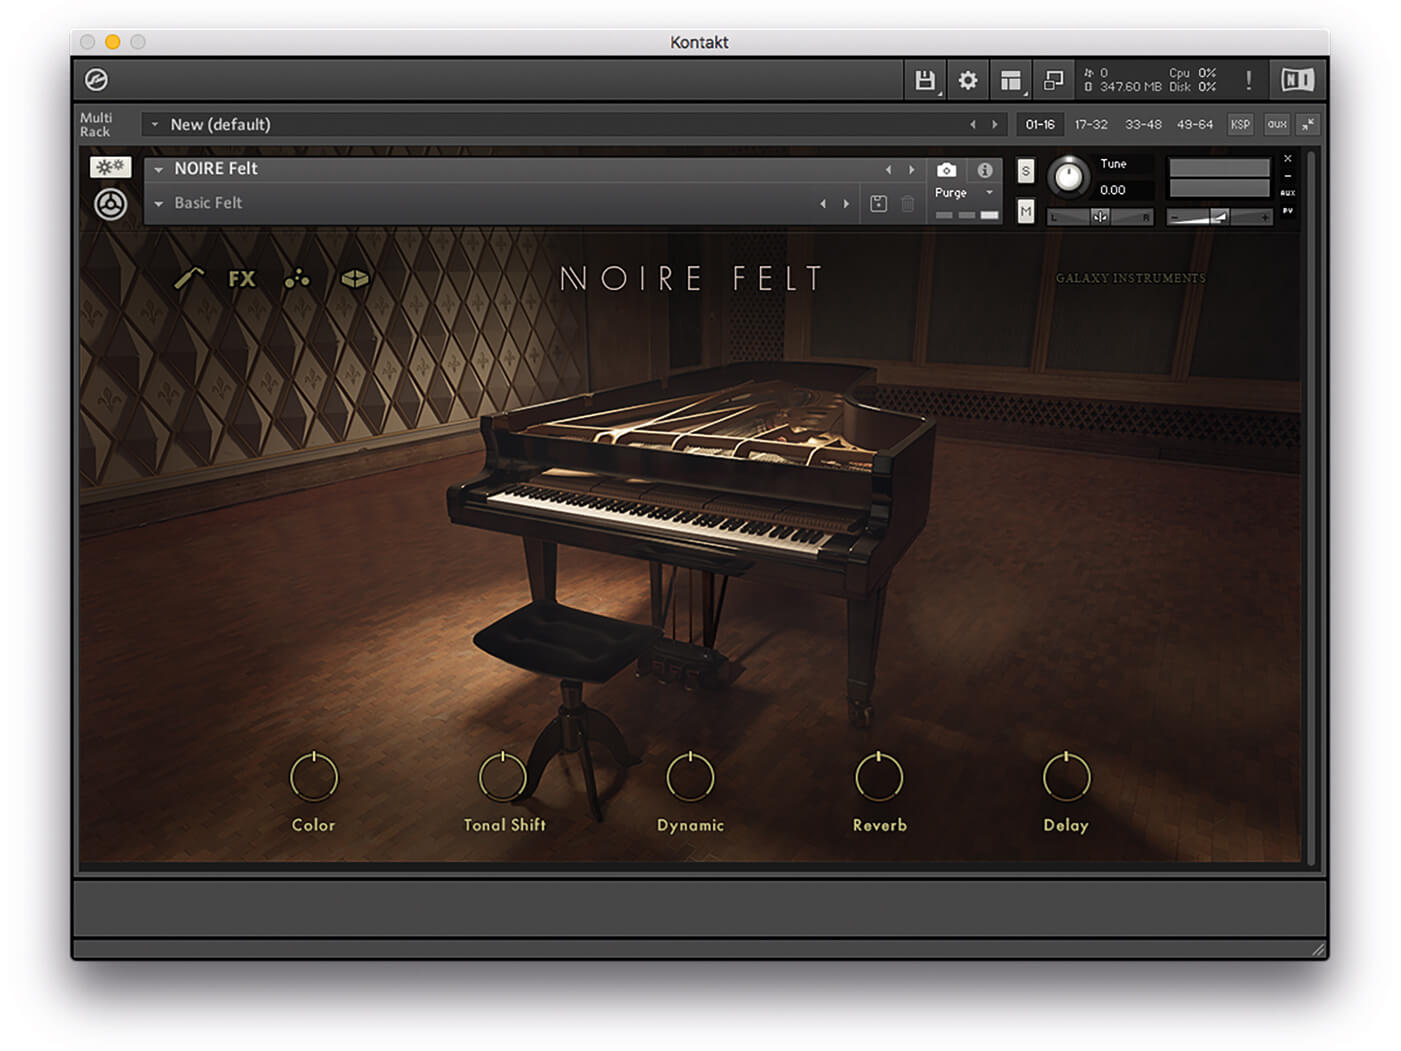Open the particles engine page icon
Screen dimensions: 1401x1051
pos(297,279)
